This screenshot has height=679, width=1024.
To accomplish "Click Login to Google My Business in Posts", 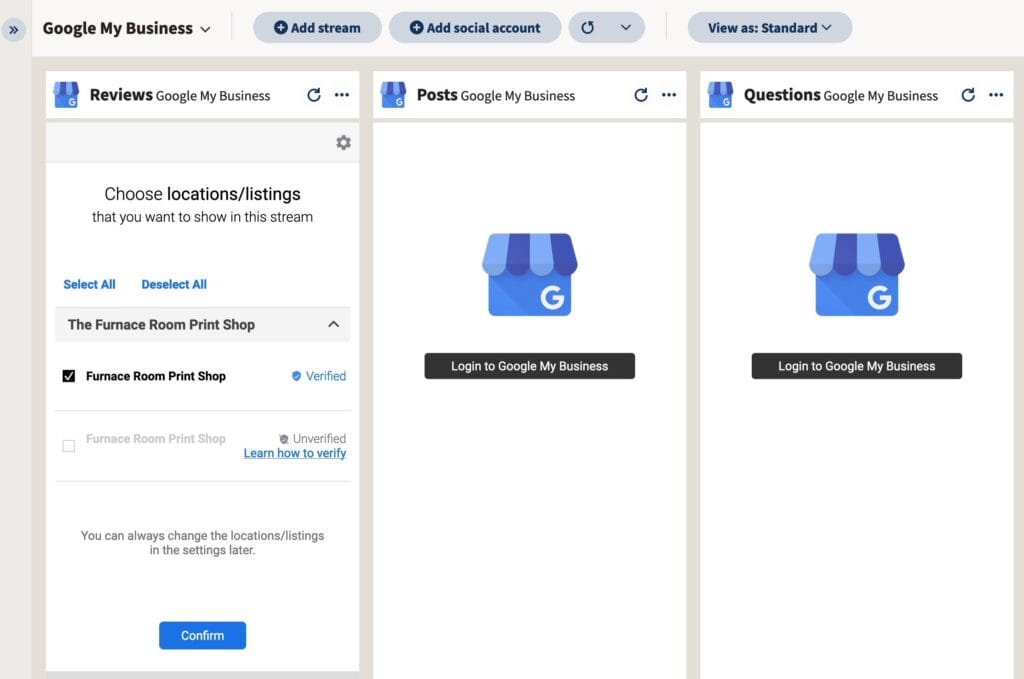I will [530, 366].
